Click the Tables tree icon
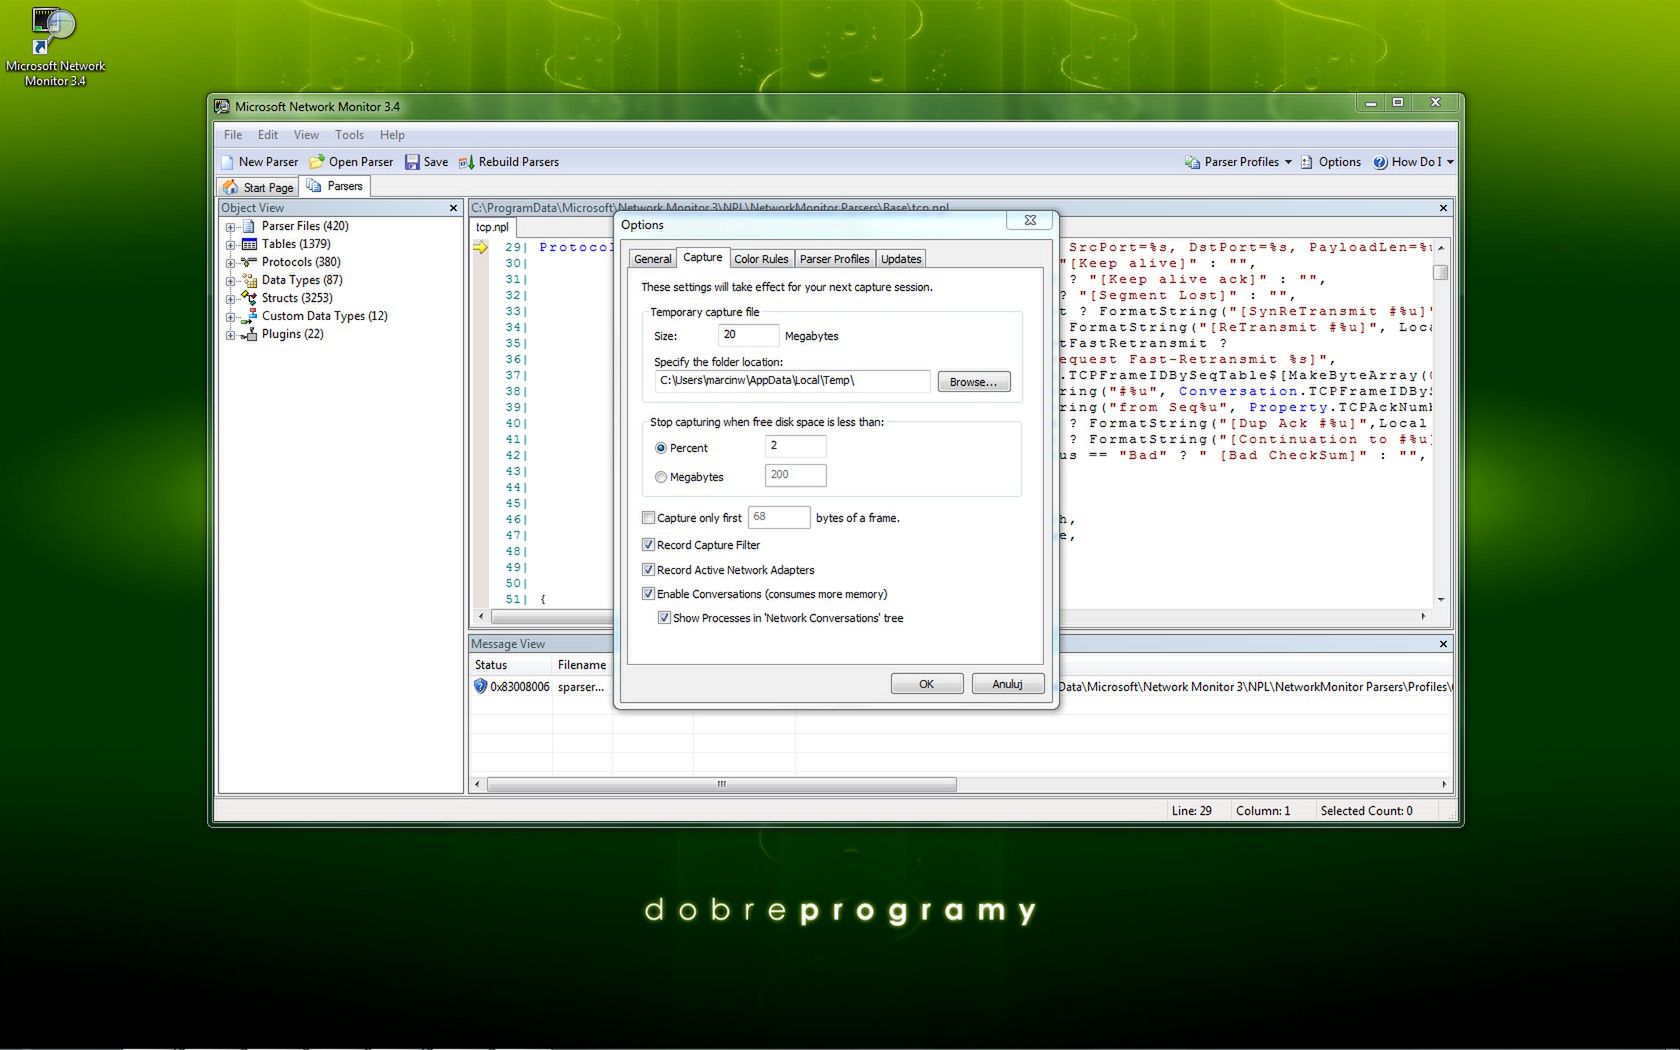Image resolution: width=1680 pixels, height=1050 pixels. [x=249, y=244]
